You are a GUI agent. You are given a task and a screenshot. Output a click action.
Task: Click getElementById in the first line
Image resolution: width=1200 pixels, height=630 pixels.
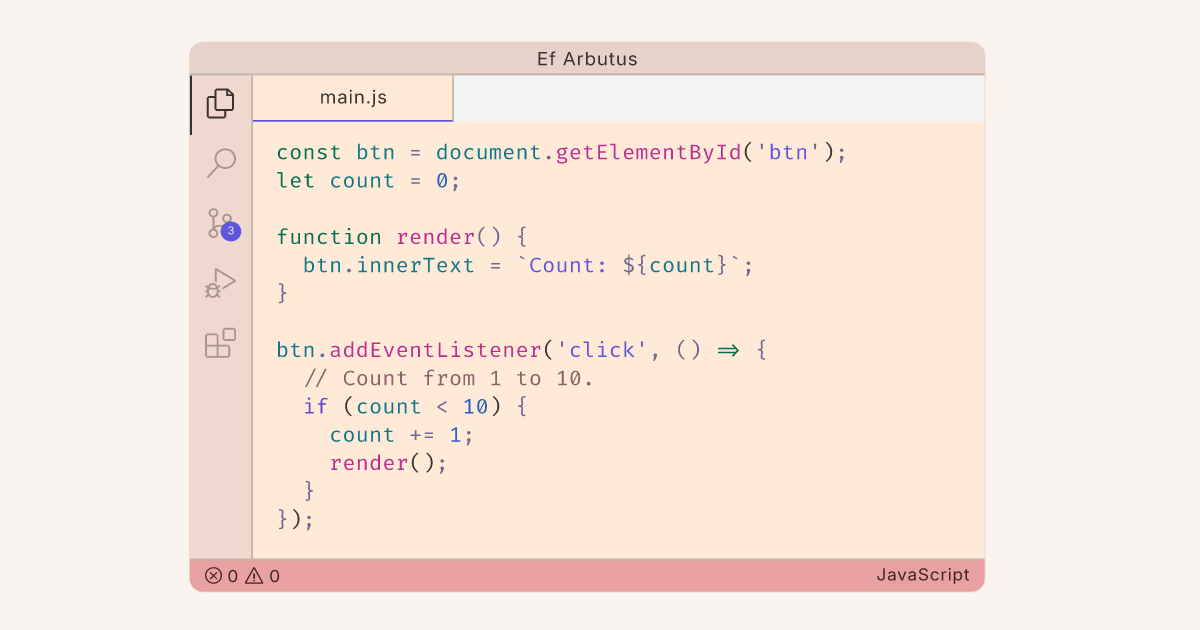tap(649, 153)
